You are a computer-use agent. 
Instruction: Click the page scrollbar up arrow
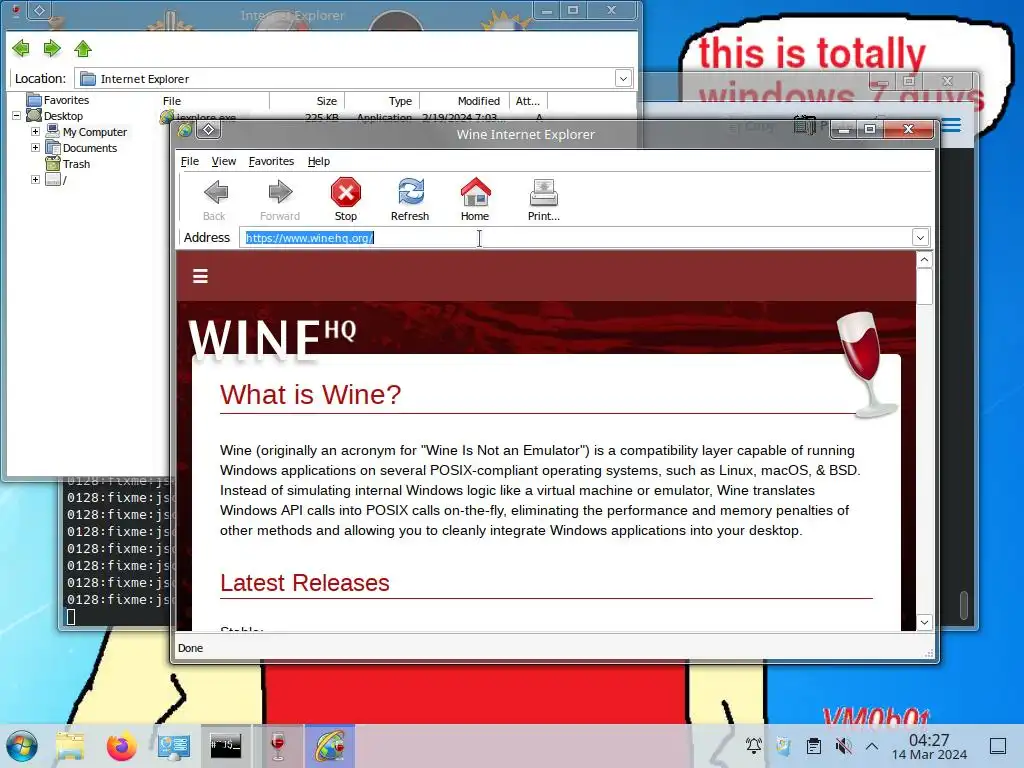point(924,260)
